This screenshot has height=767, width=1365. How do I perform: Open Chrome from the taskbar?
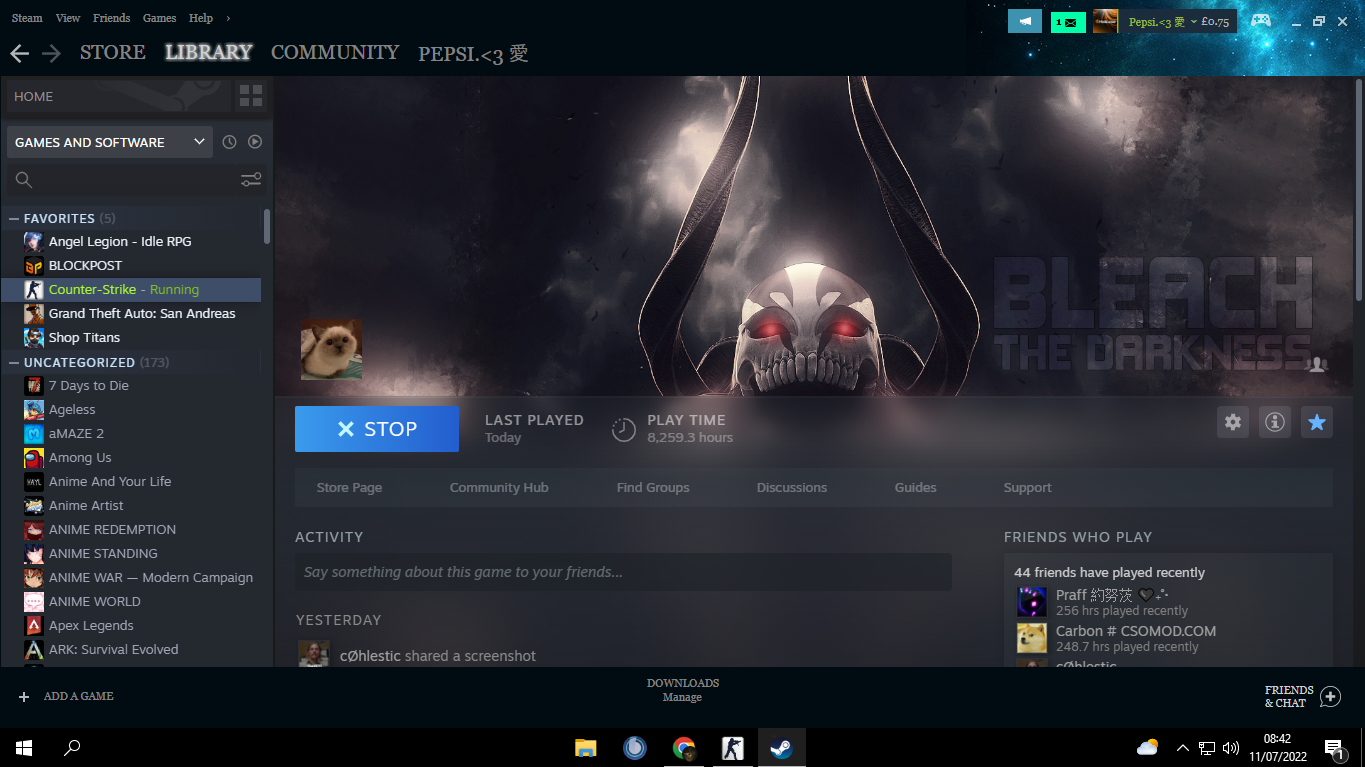point(684,747)
